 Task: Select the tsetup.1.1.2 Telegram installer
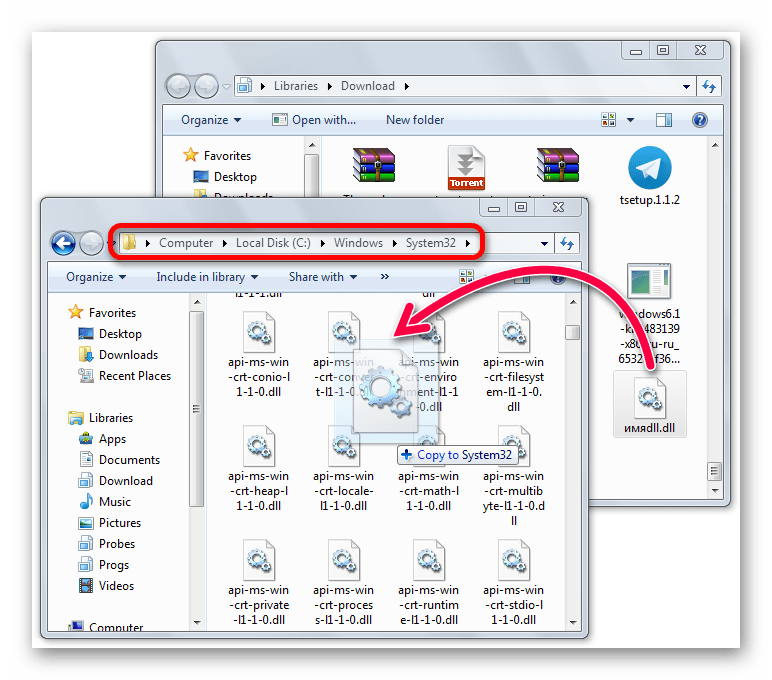click(650, 176)
